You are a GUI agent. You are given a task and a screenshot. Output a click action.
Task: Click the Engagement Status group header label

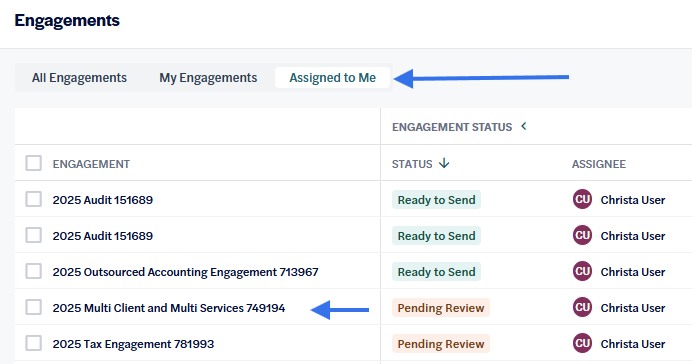tap(452, 127)
